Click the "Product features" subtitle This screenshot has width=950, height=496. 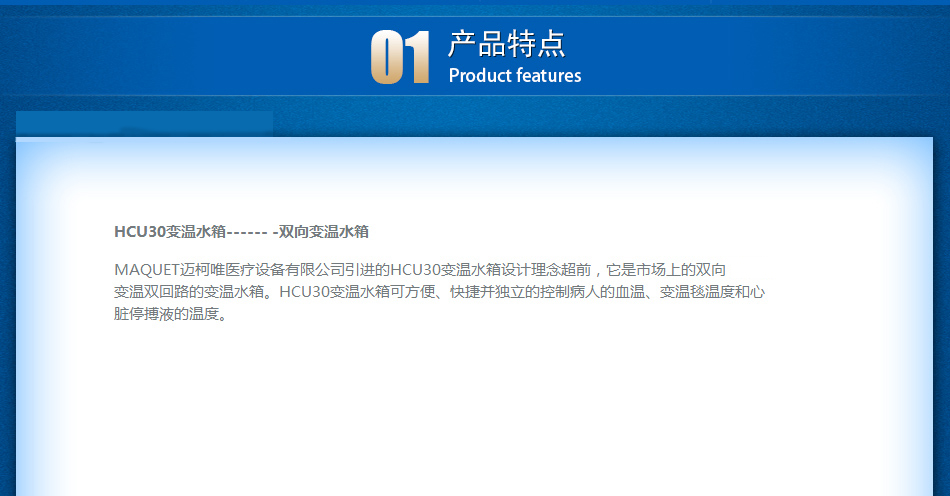(x=514, y=76)
